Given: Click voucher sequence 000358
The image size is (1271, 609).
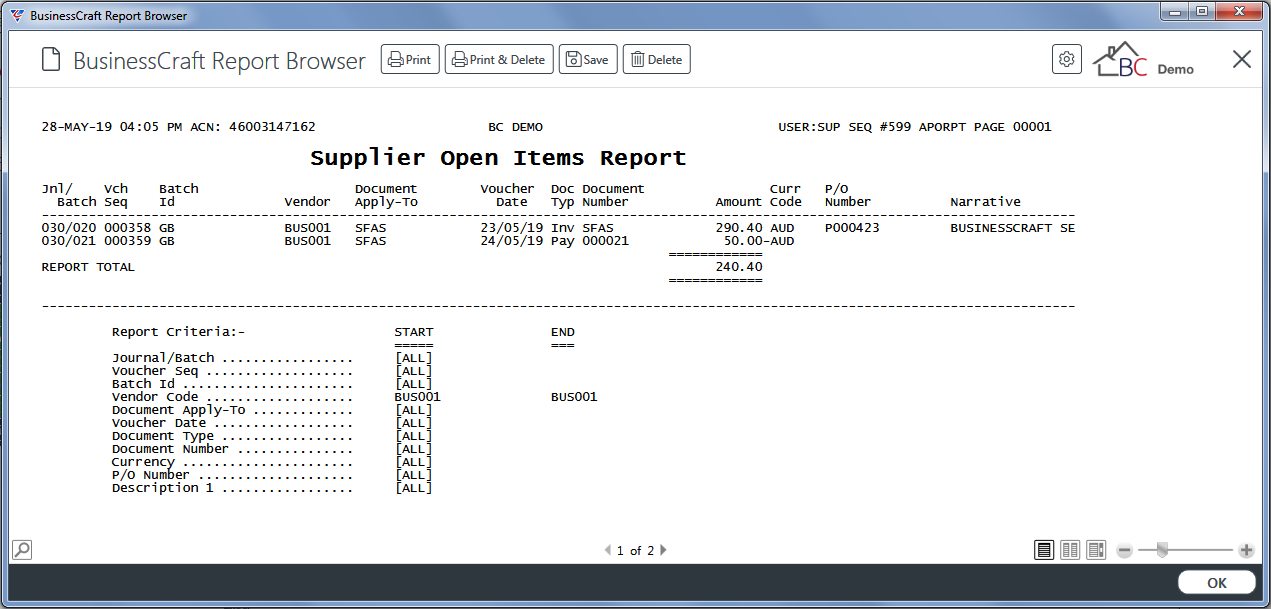Looking at the screenshot, I should pyautogui.click(x=127, y=228).
